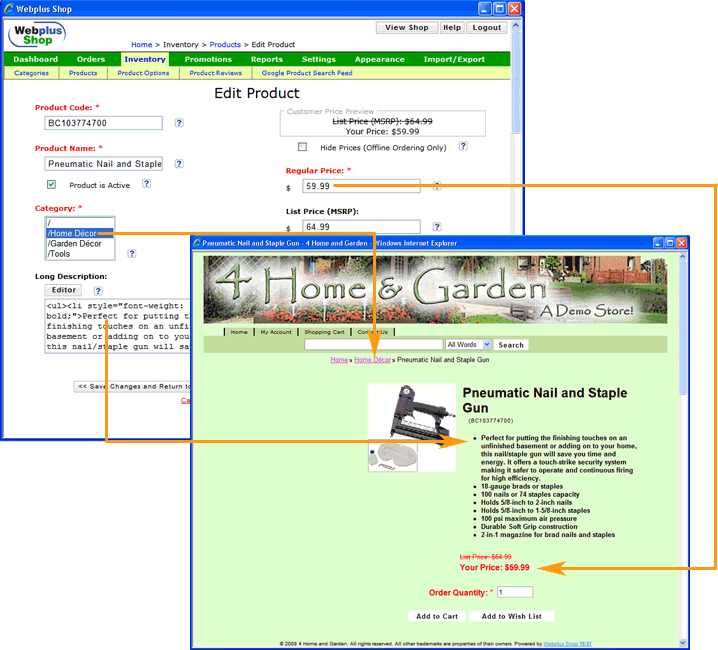
Task: Open Google Product Search Feed submenu
Action: point(307,73)
